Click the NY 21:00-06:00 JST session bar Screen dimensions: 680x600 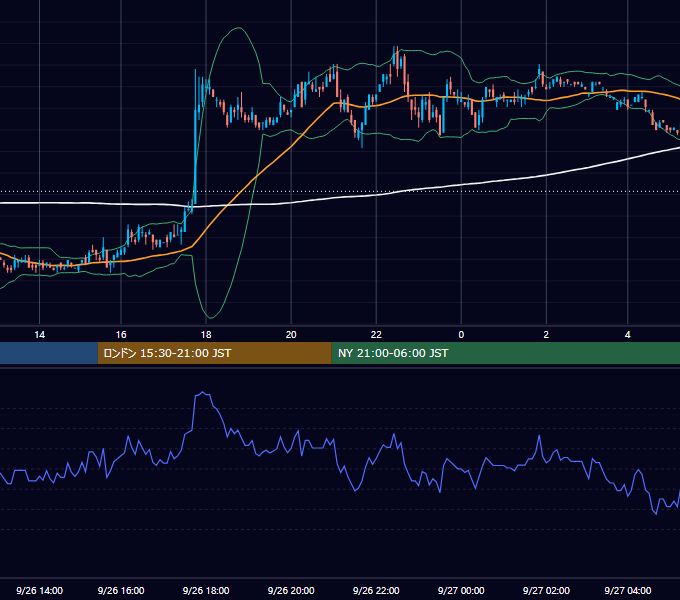(x=506, y=353)
